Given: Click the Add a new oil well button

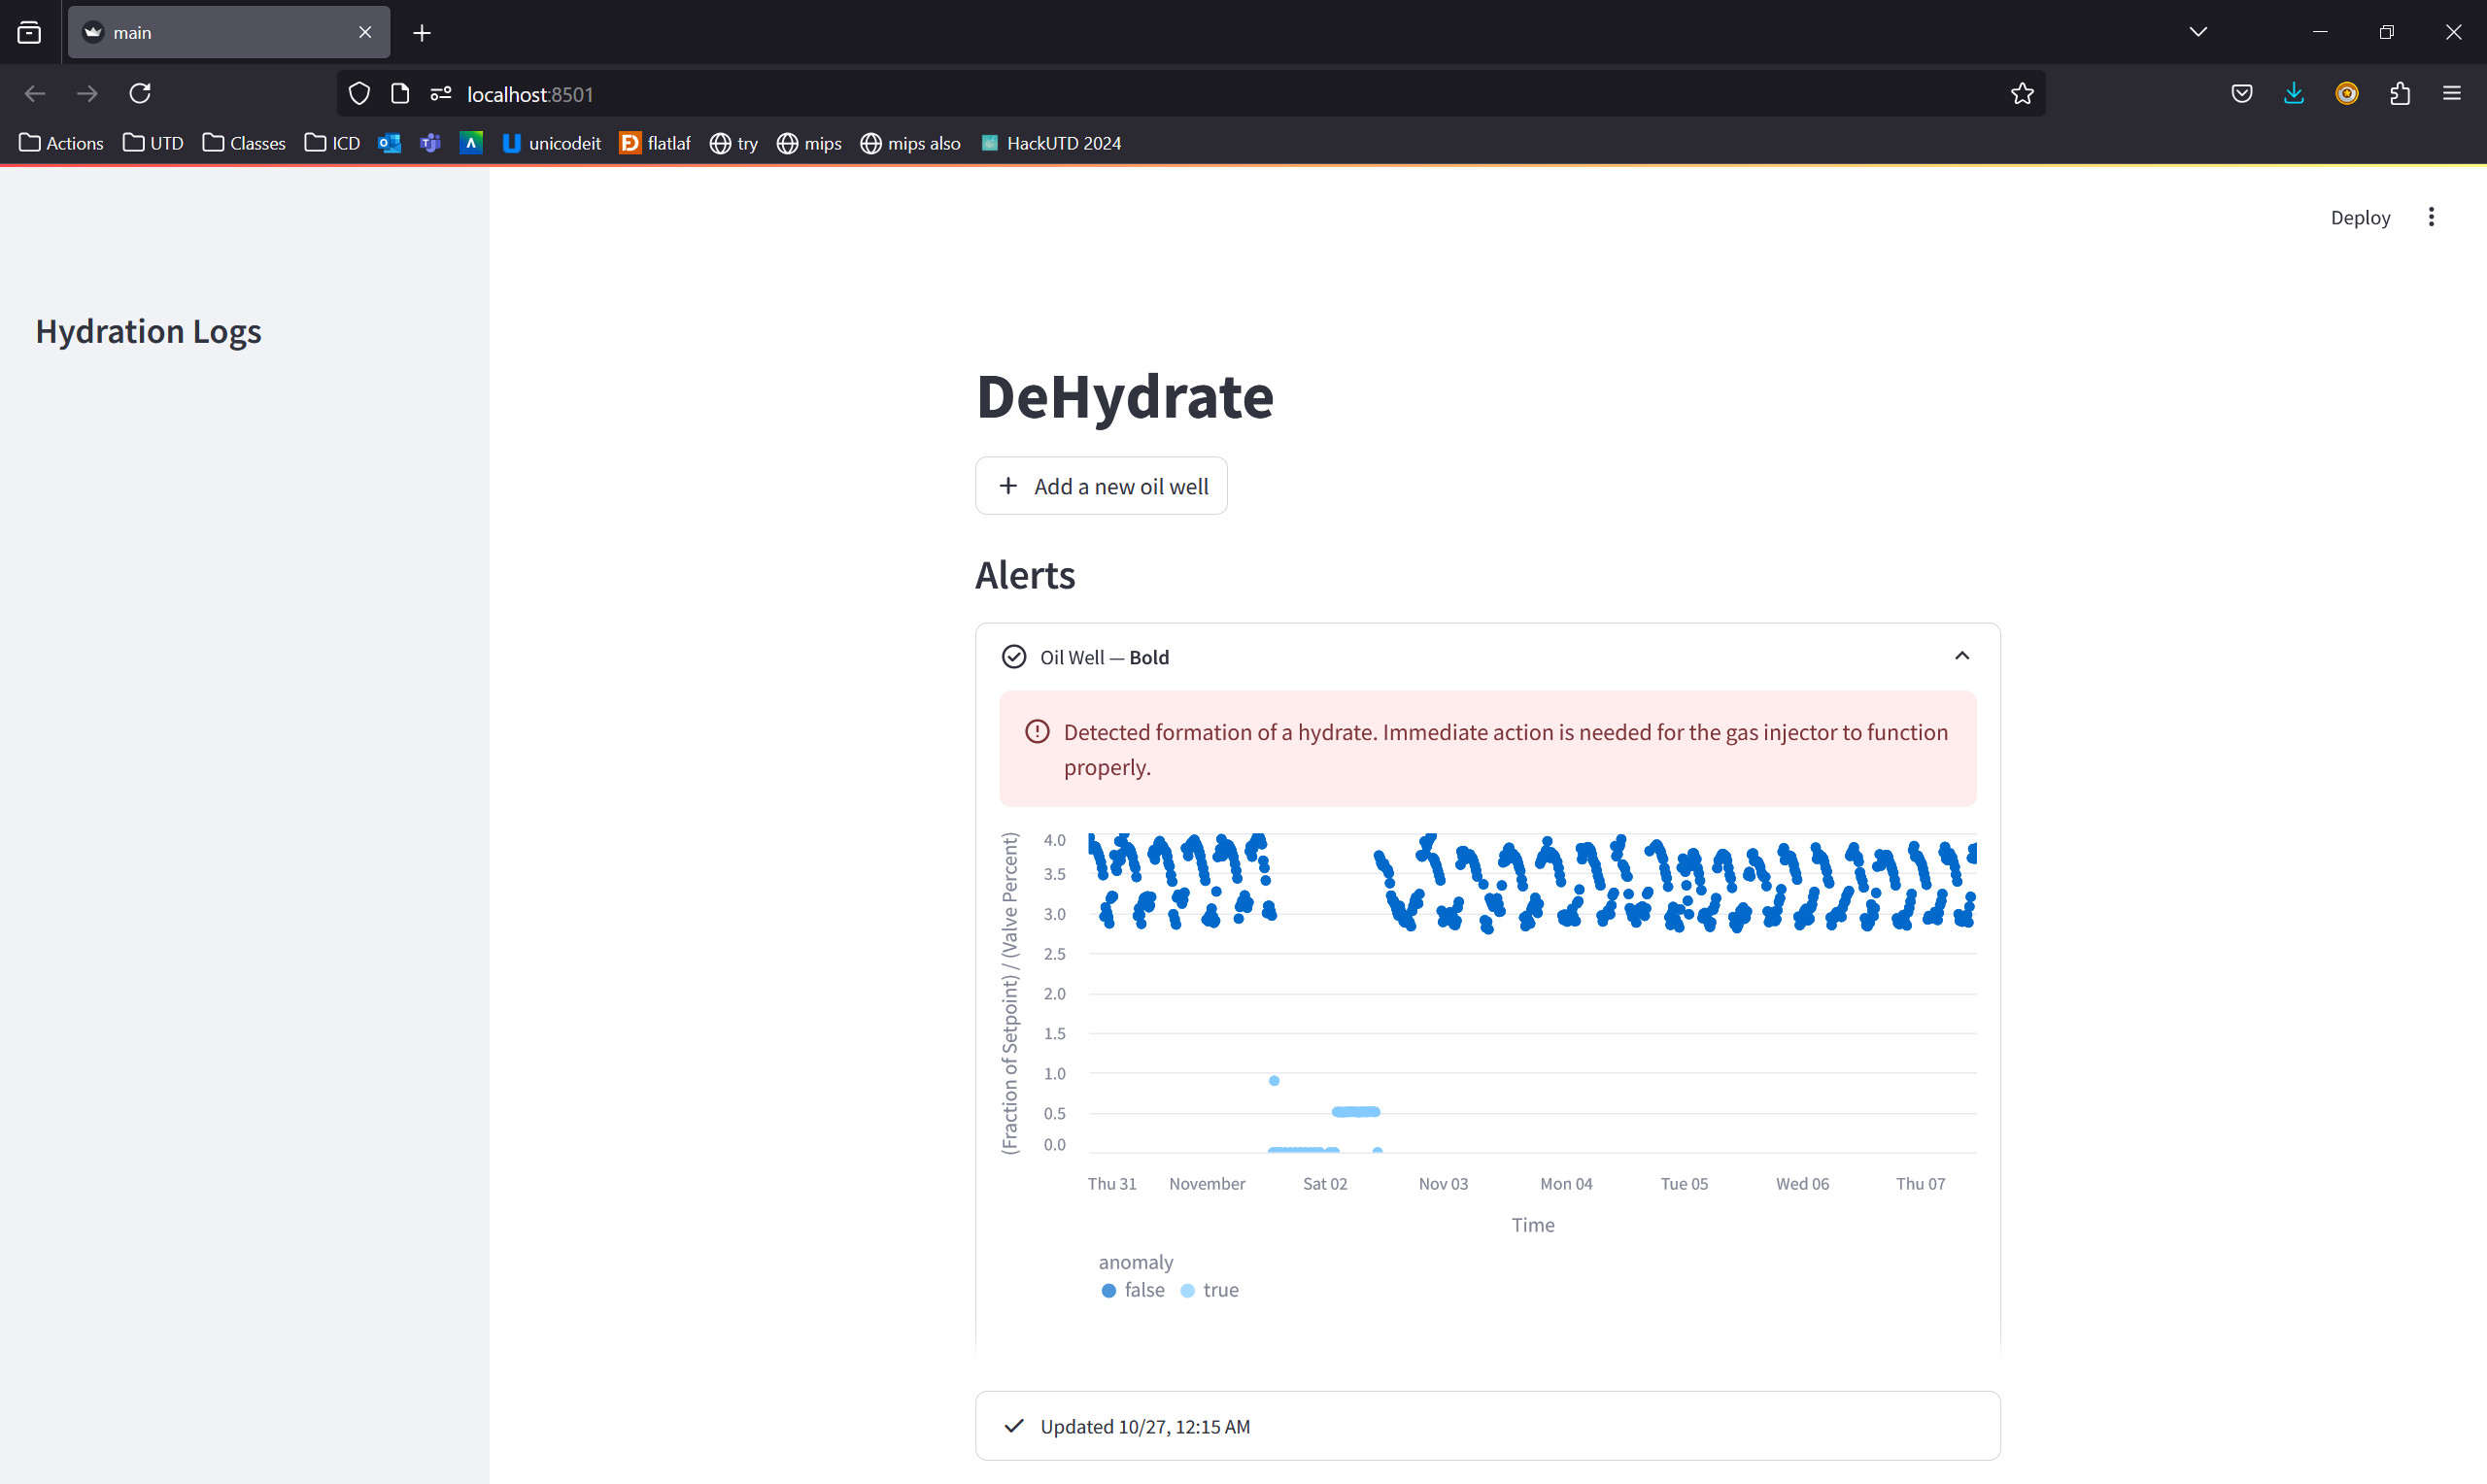Looking at the screenshot, I should point(1101,486).
